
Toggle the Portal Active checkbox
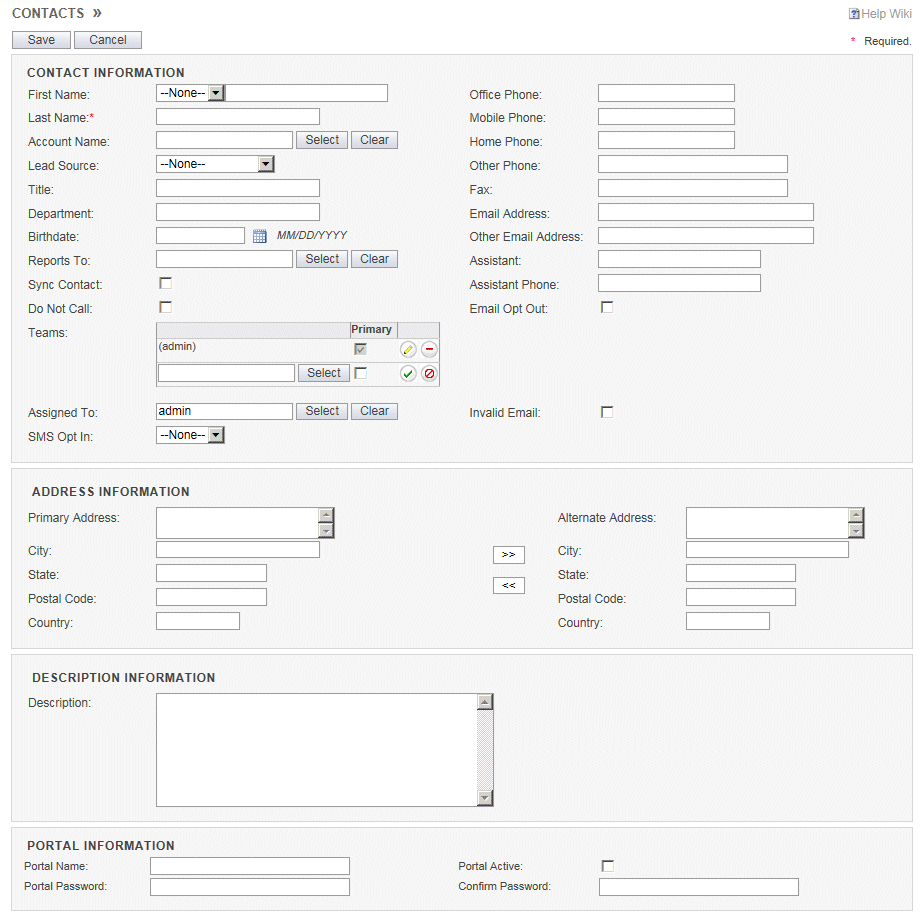[x=608, y=866]
